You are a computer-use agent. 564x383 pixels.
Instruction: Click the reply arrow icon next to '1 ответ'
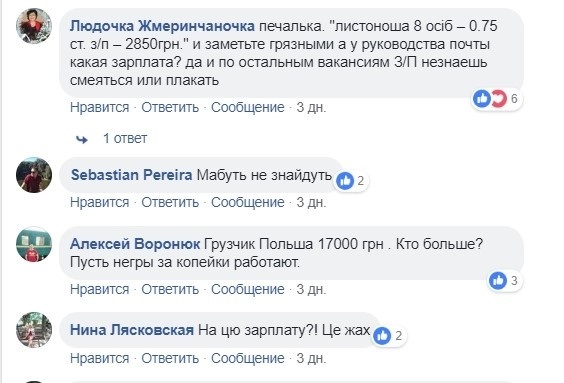click(82, 139)
